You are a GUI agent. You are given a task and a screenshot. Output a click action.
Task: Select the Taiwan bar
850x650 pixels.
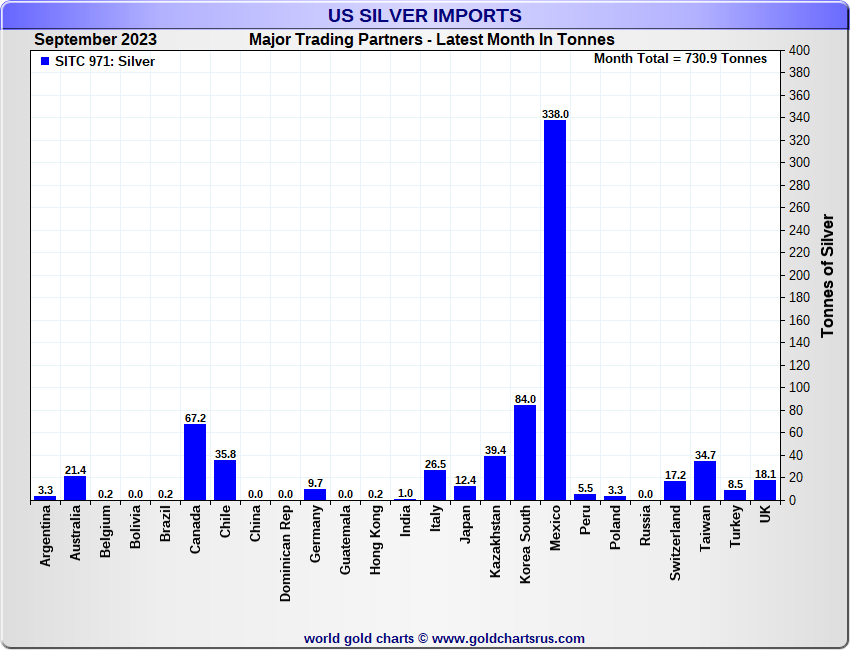click(x=705, y=481)
